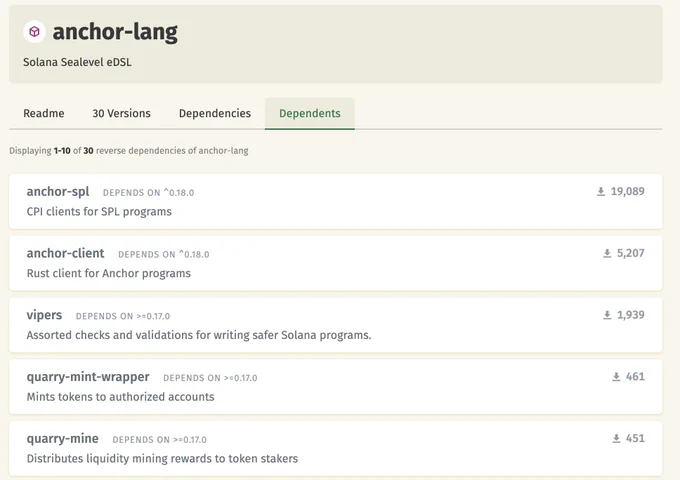
Task: Open the quarry-mine crate link
Action: [x=62, y=439]
